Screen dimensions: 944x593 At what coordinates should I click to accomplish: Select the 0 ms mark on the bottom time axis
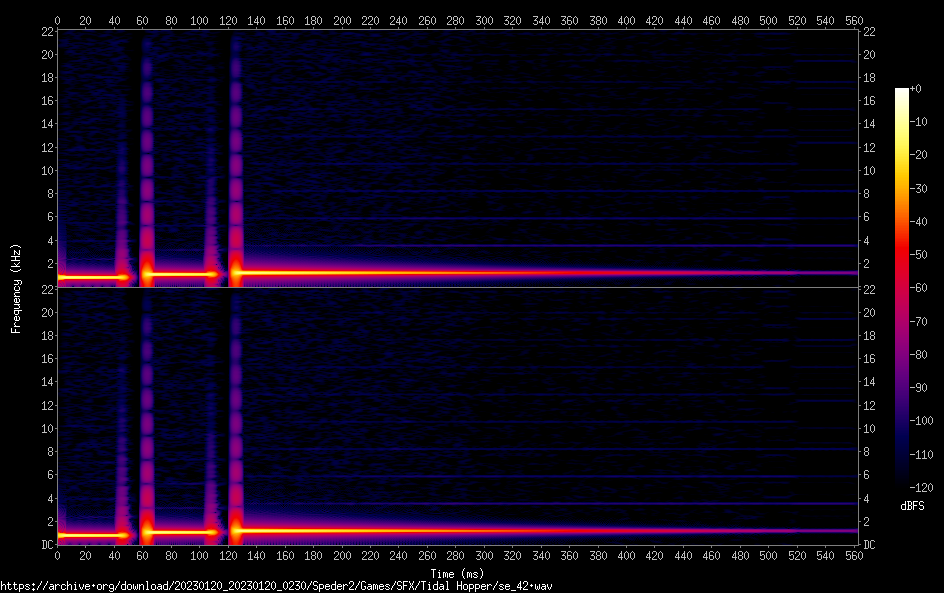click(x=58, y=556)
